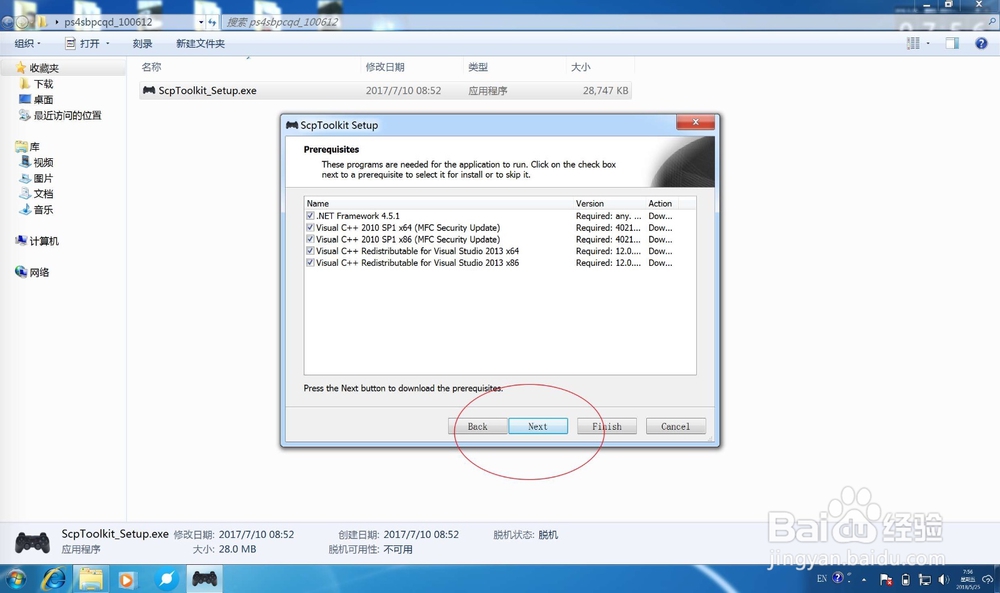
Task: Click the Action Center flag tray icon
Action: (886, 580)
